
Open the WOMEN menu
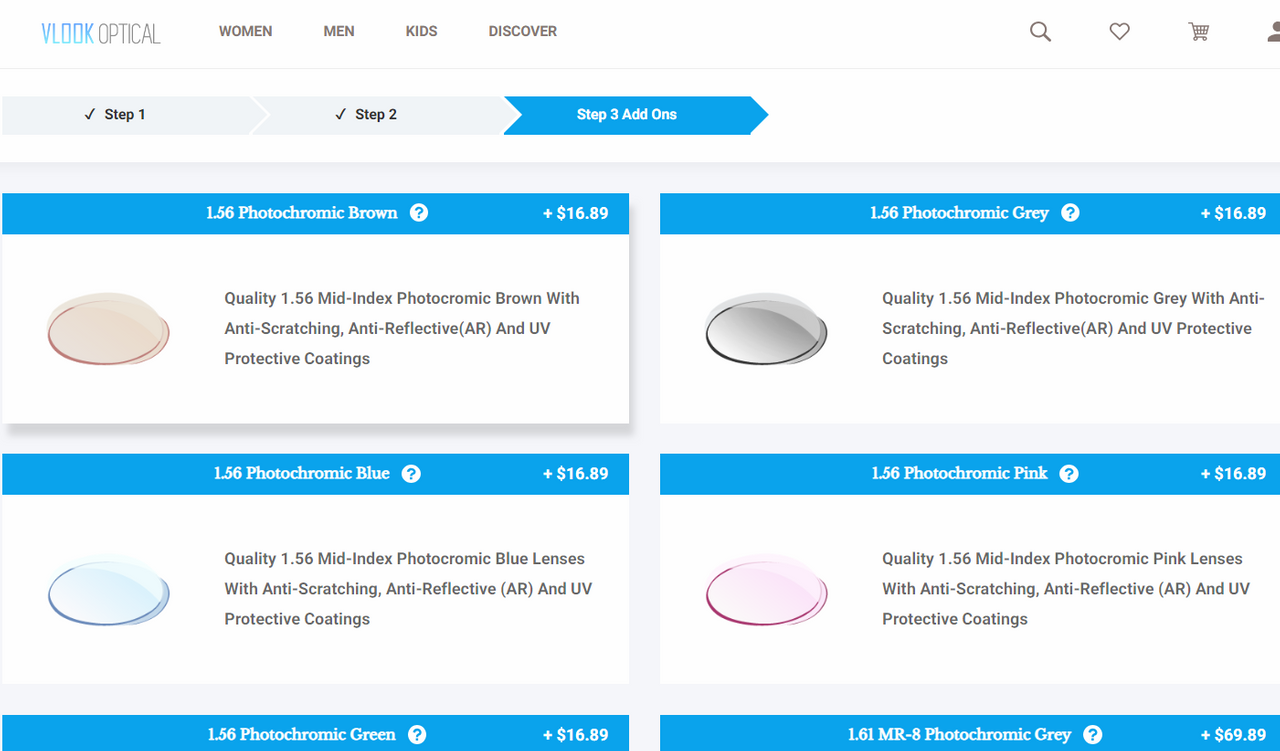point(246,31)
